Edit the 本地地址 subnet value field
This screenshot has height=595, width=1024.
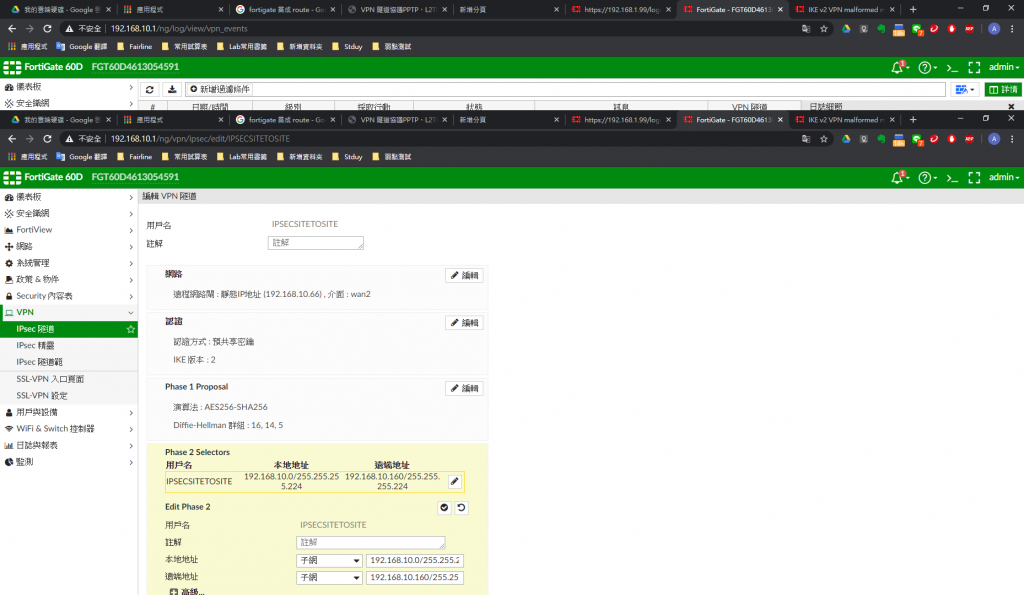point(415,560)
